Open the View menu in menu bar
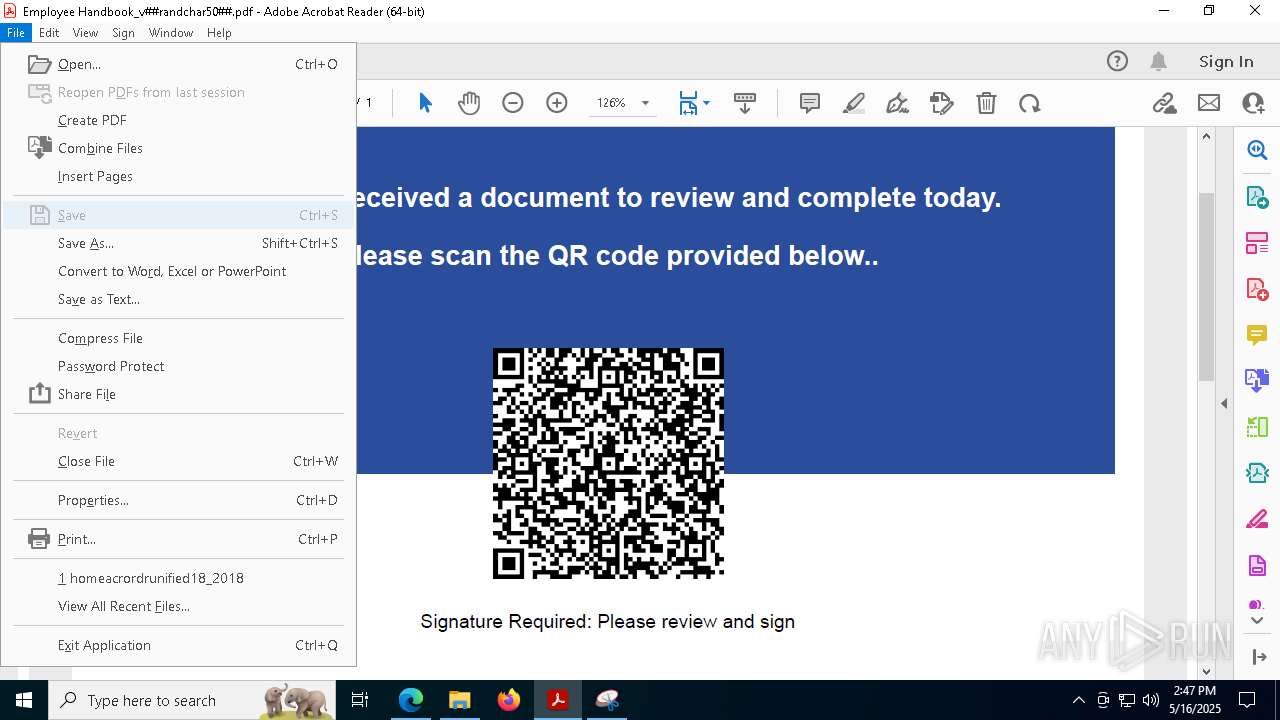 point(85,32)
